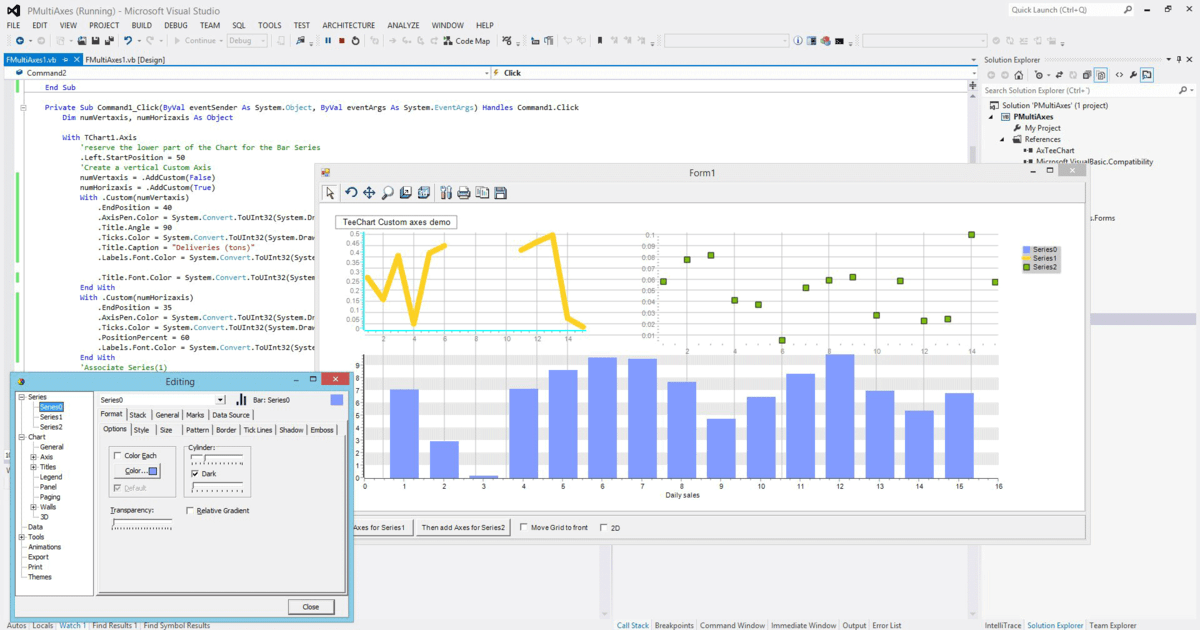
Task: Close the Editing dialog with the Close button
Action: tap(311, 607)
